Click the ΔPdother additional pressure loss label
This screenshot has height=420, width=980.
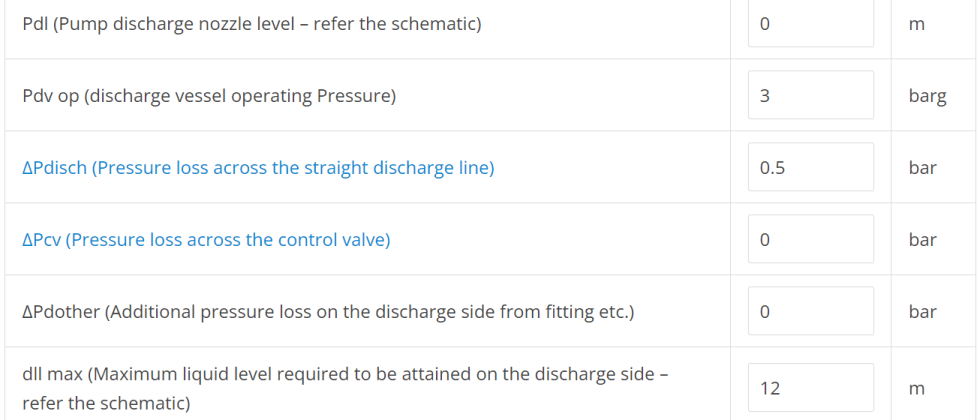click(x=328, y=312)
